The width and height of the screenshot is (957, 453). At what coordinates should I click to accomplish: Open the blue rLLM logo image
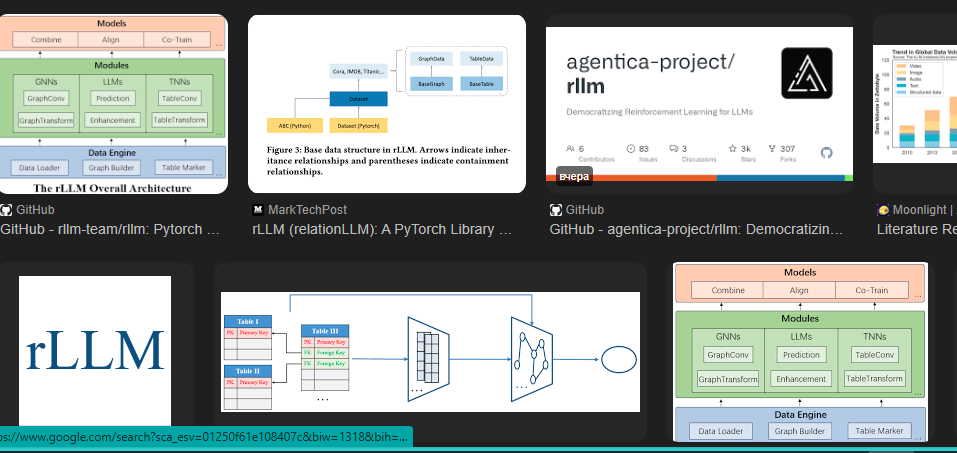(x=95, y=351)
